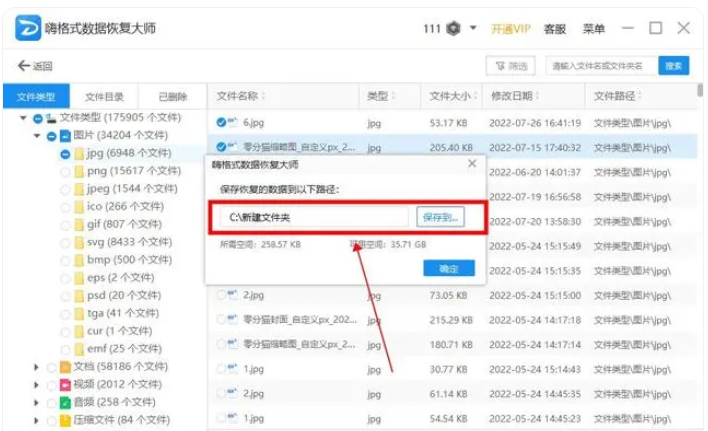Click the app logo icon in title bar
The width and height of the screenshot is (708, 431).
click(26, 27)
